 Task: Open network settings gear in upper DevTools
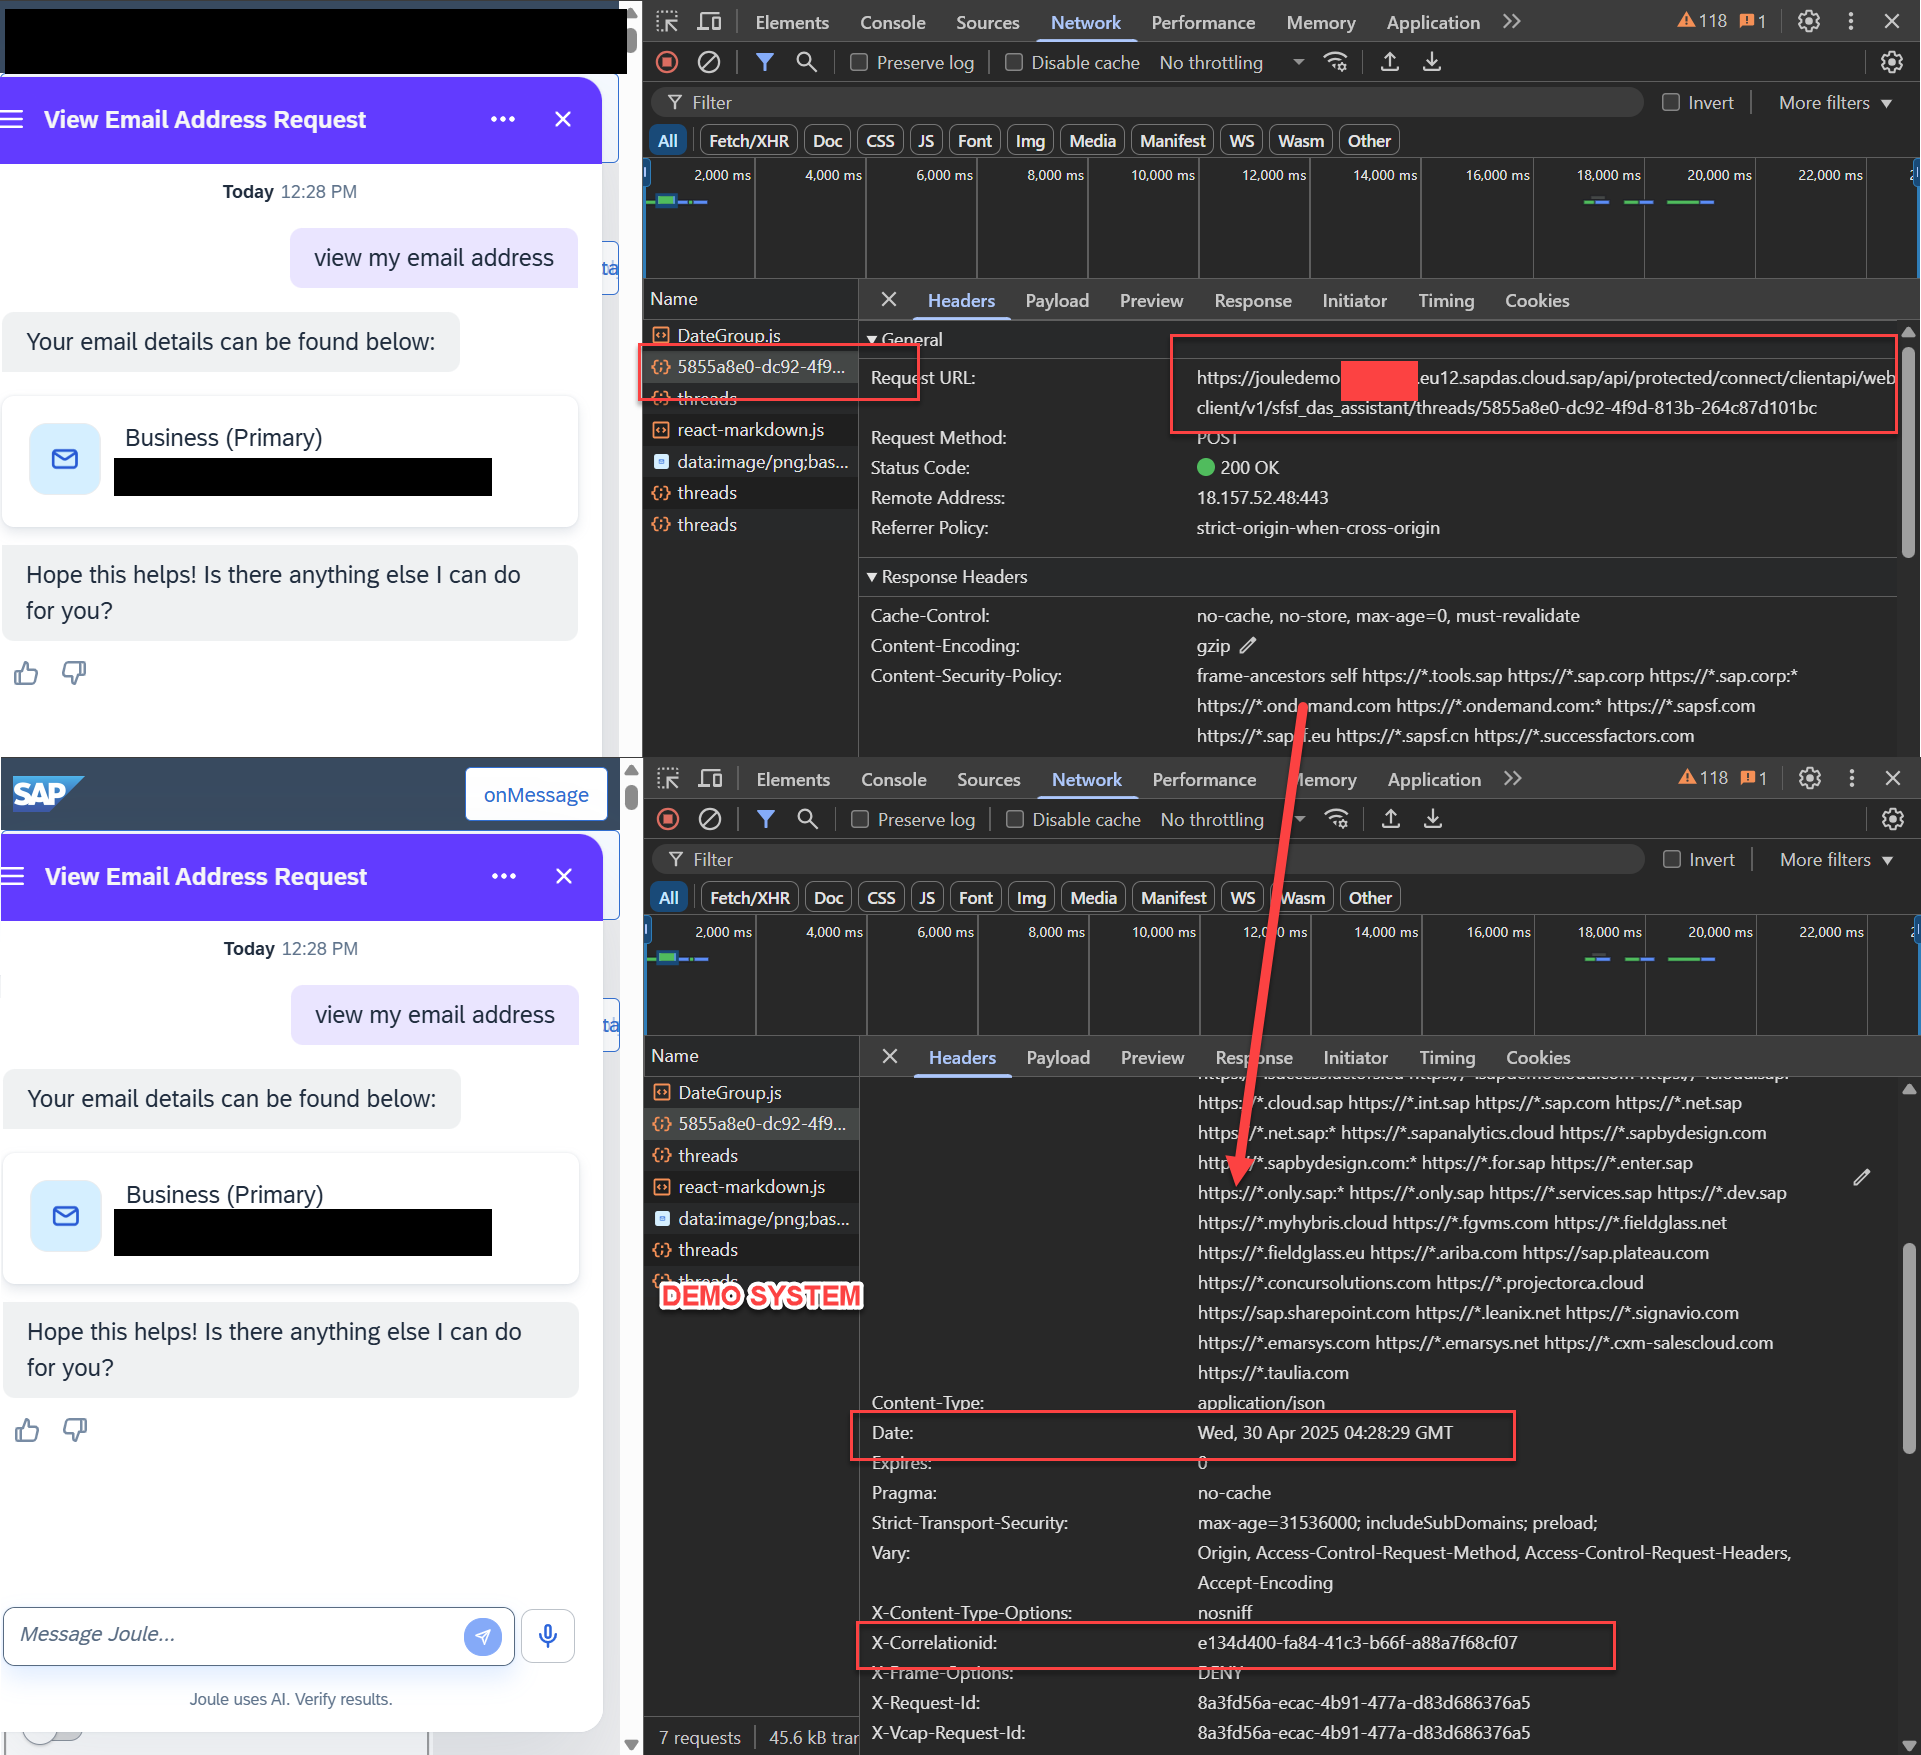click(1892, 62)
